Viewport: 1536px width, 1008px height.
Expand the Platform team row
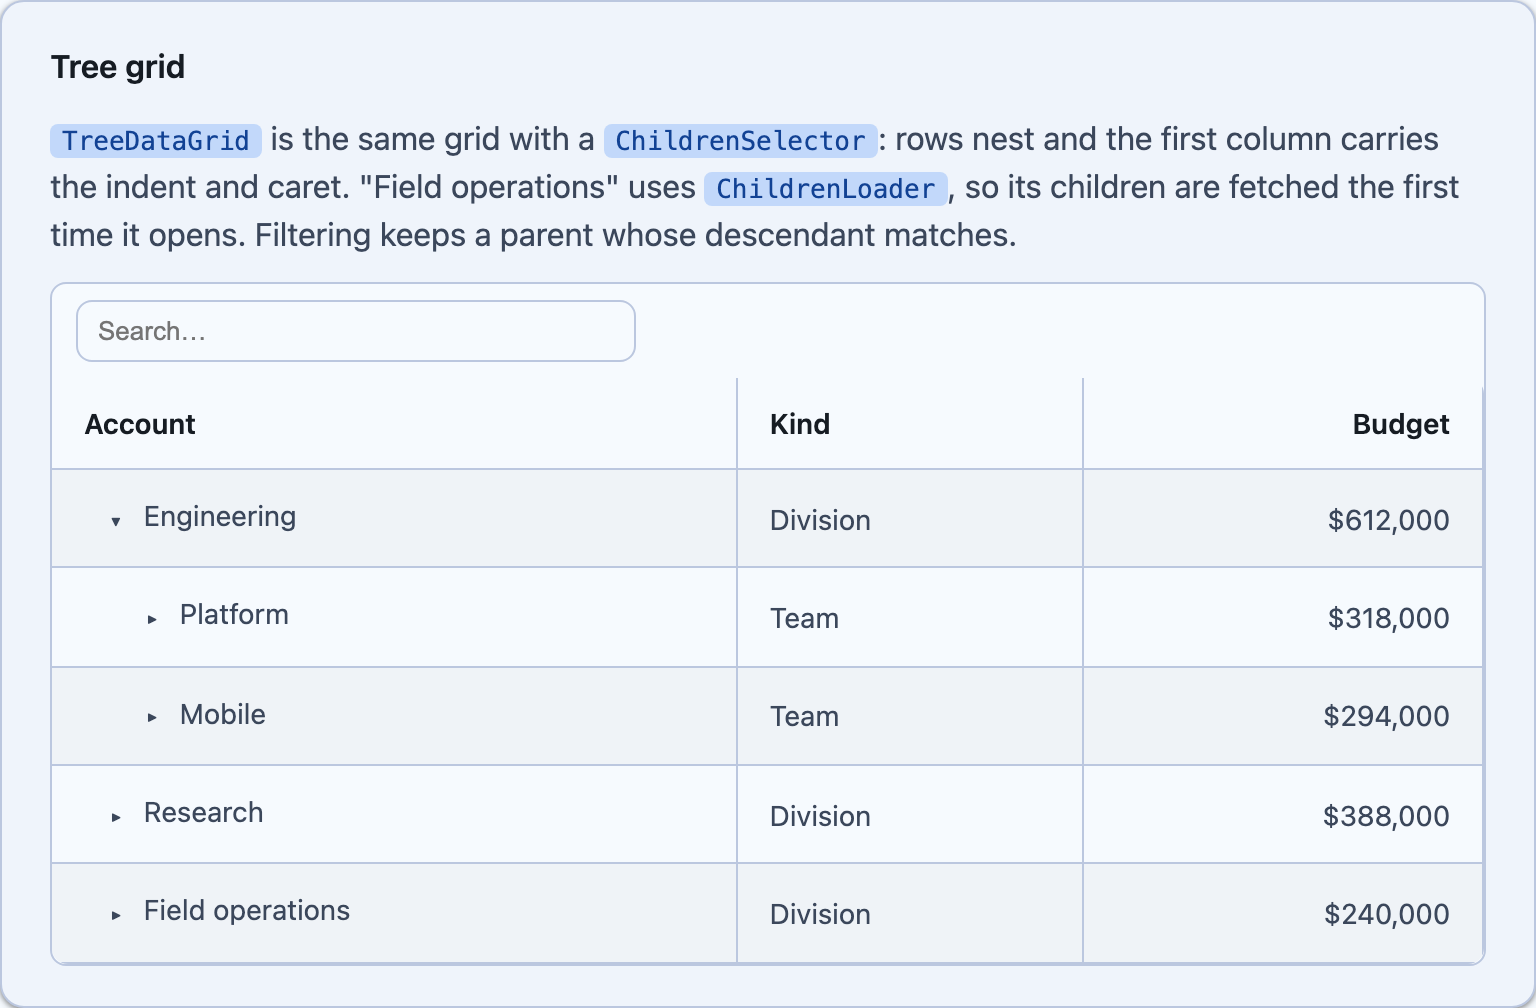(152, 619)
